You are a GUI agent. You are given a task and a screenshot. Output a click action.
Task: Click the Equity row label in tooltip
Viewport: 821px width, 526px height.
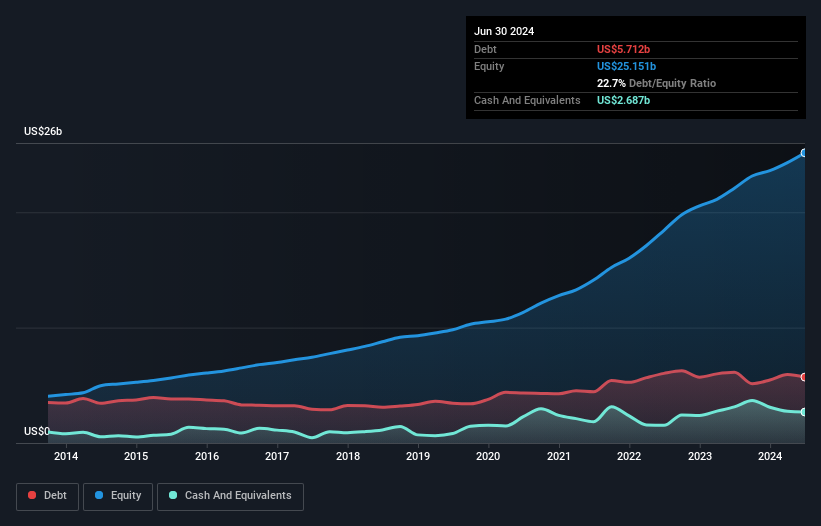(489, 66)
